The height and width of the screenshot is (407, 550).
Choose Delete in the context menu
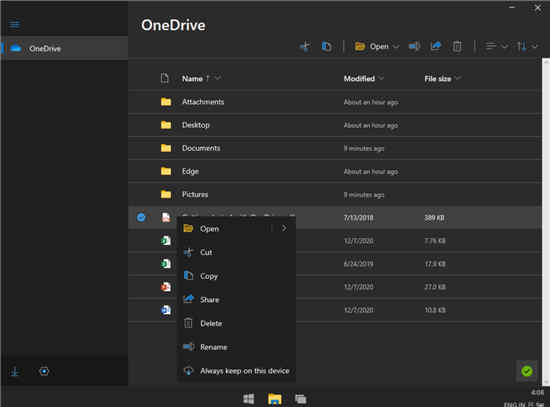(x=237, y=323)
